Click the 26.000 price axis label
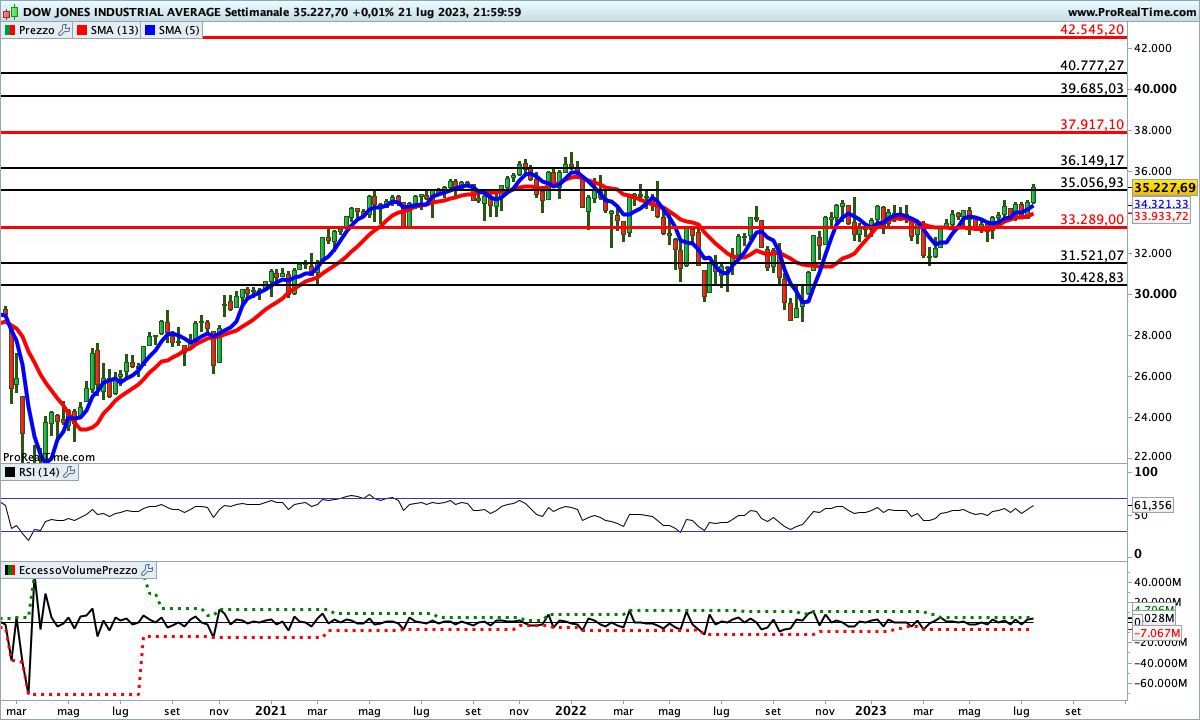The width and height of the screenshot is (1200, 720). [x=1153, y=376]
